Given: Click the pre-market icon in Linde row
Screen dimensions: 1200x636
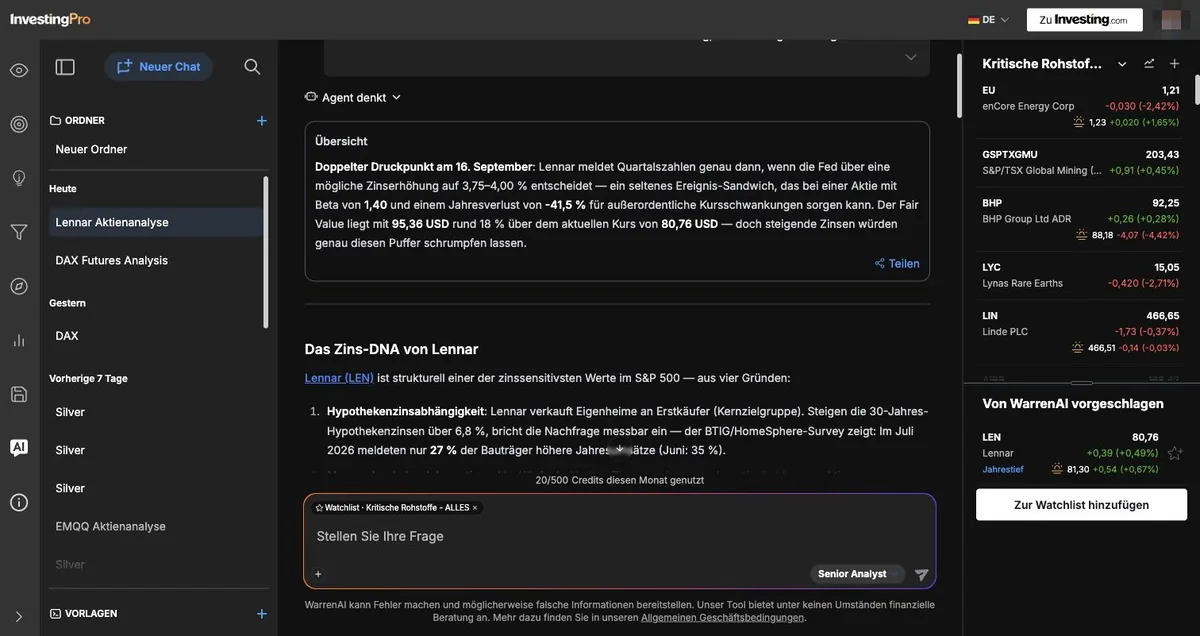Looking at the screenshot, I should (1078, 348).
